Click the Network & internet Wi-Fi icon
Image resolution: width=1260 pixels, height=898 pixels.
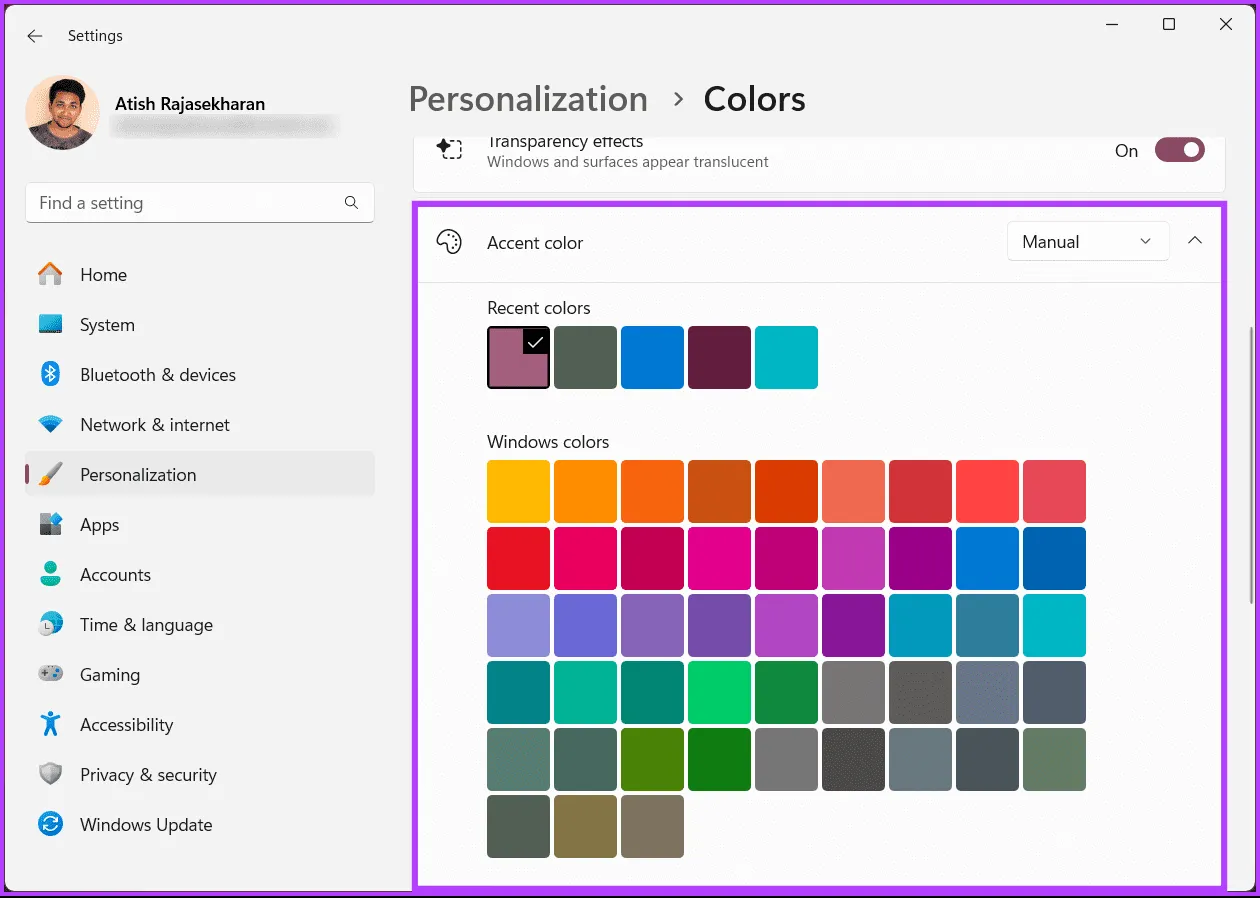(50, 424)
